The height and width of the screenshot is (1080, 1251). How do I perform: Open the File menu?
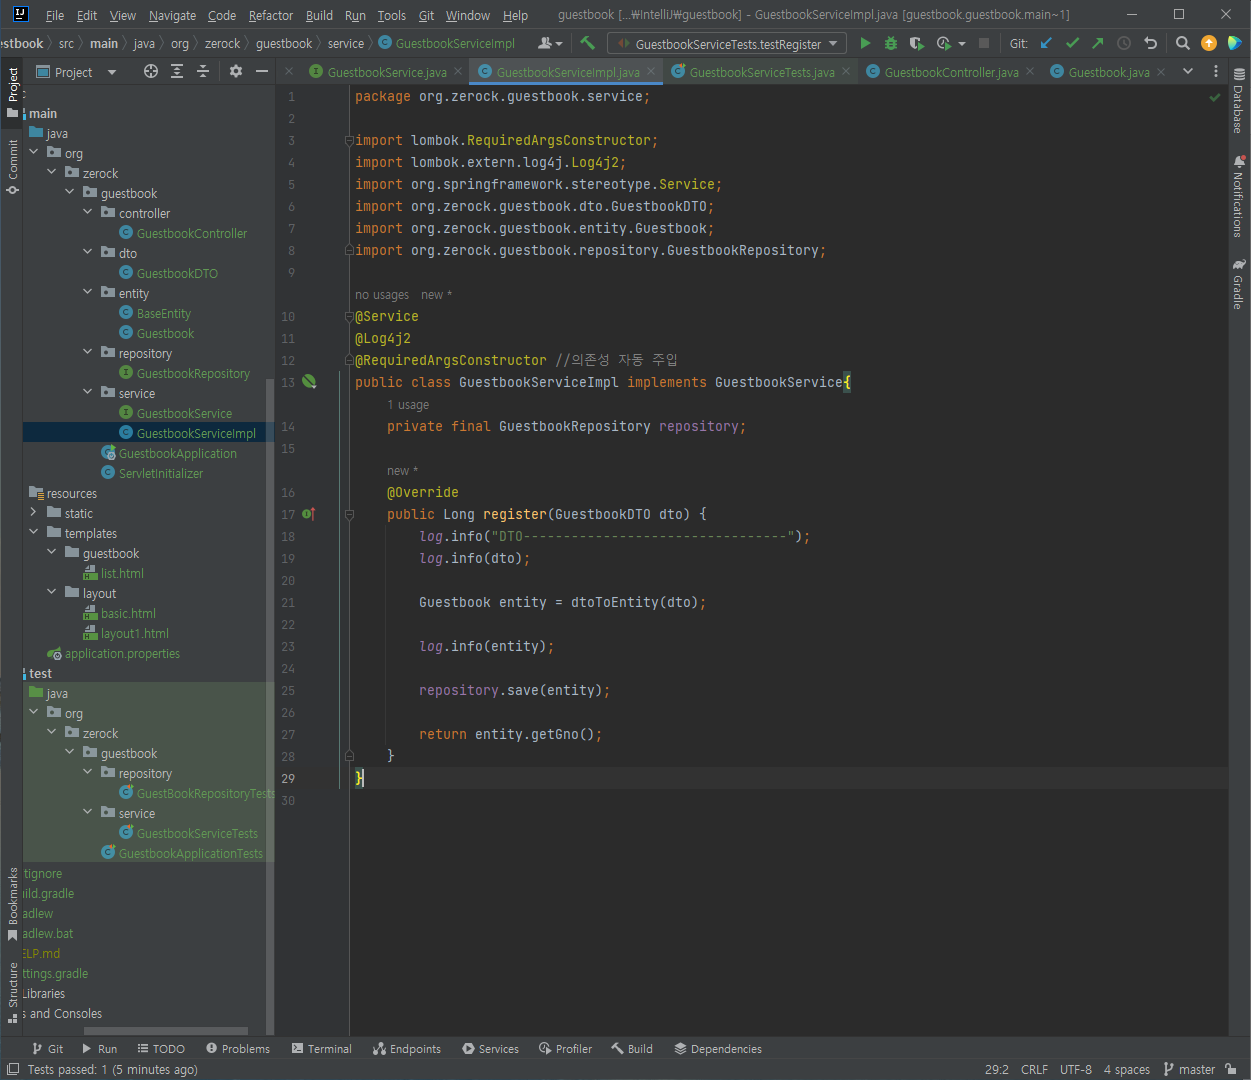(x=55, y=15)
